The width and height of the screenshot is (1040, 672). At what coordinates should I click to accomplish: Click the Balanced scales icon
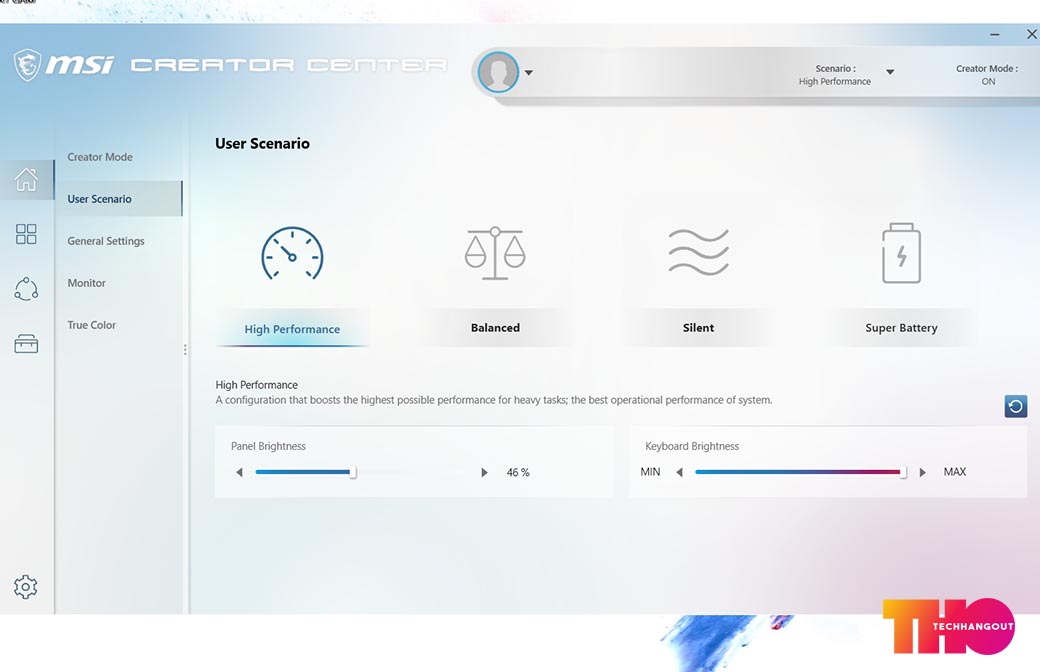click(495, 253)
